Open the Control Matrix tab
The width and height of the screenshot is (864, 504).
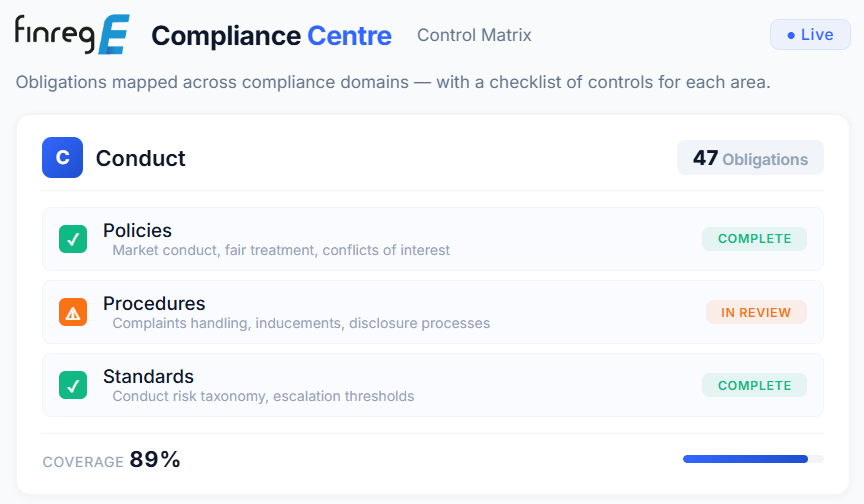point(474,35)
